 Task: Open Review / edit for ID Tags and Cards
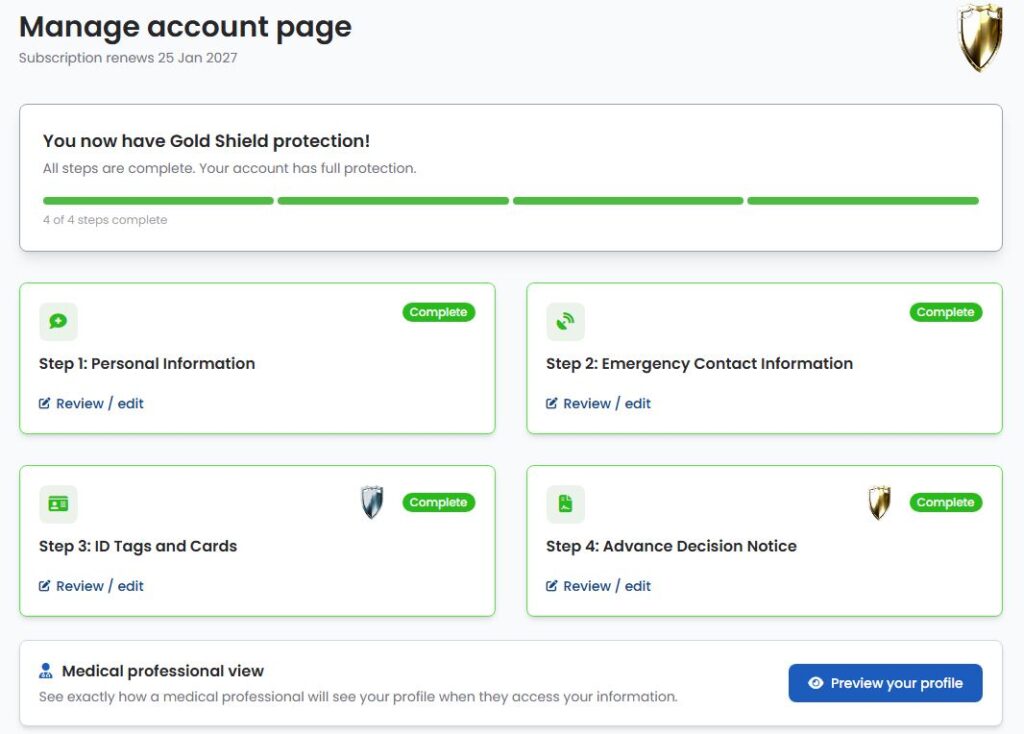coord(91,586)
